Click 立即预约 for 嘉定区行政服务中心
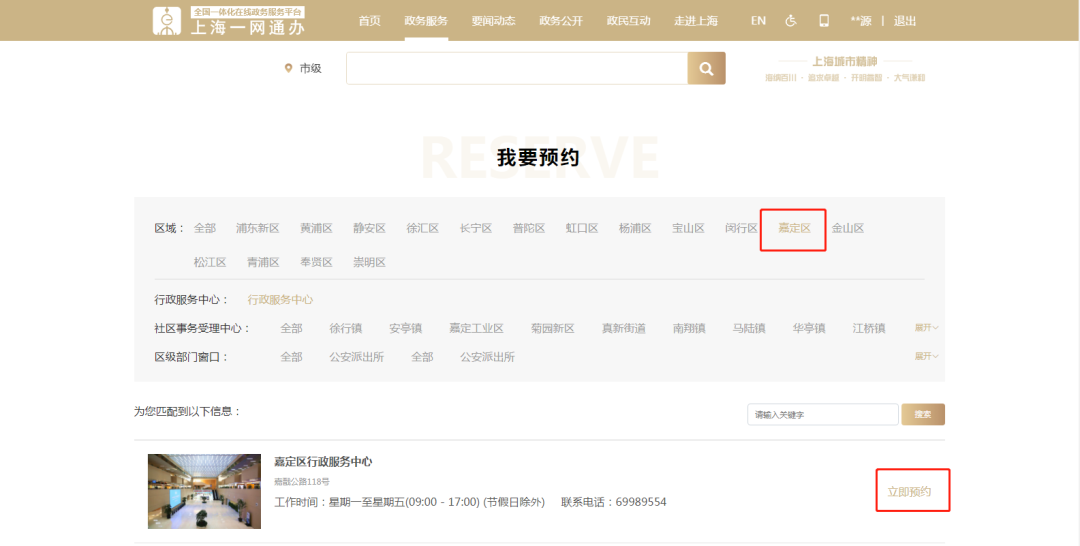 point(910,491)
